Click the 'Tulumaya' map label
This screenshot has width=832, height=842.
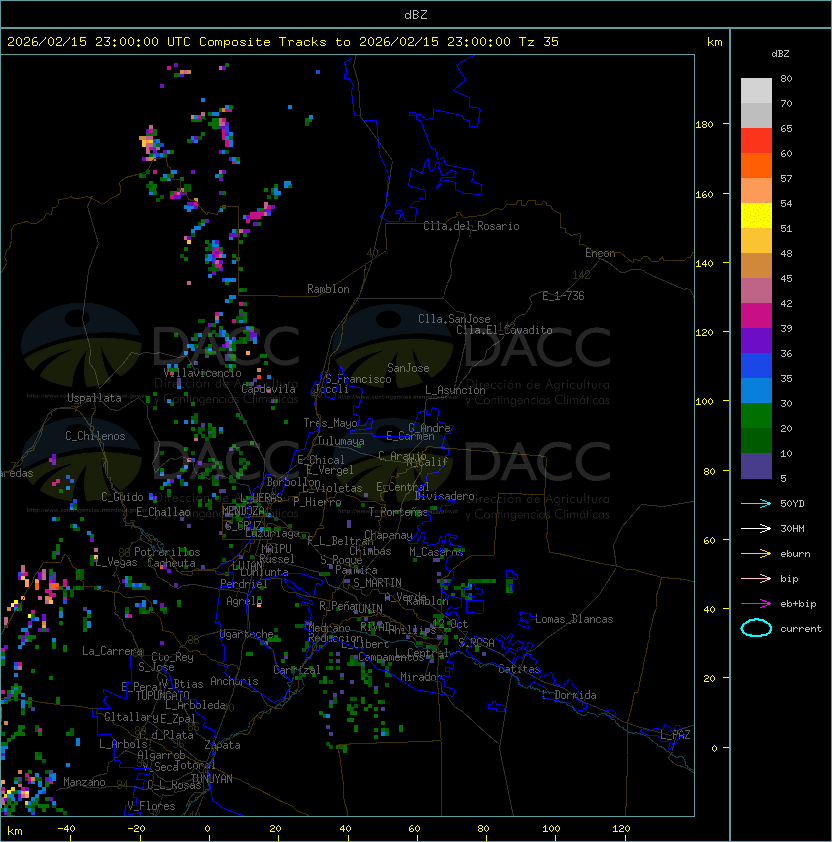pos(341,441)
